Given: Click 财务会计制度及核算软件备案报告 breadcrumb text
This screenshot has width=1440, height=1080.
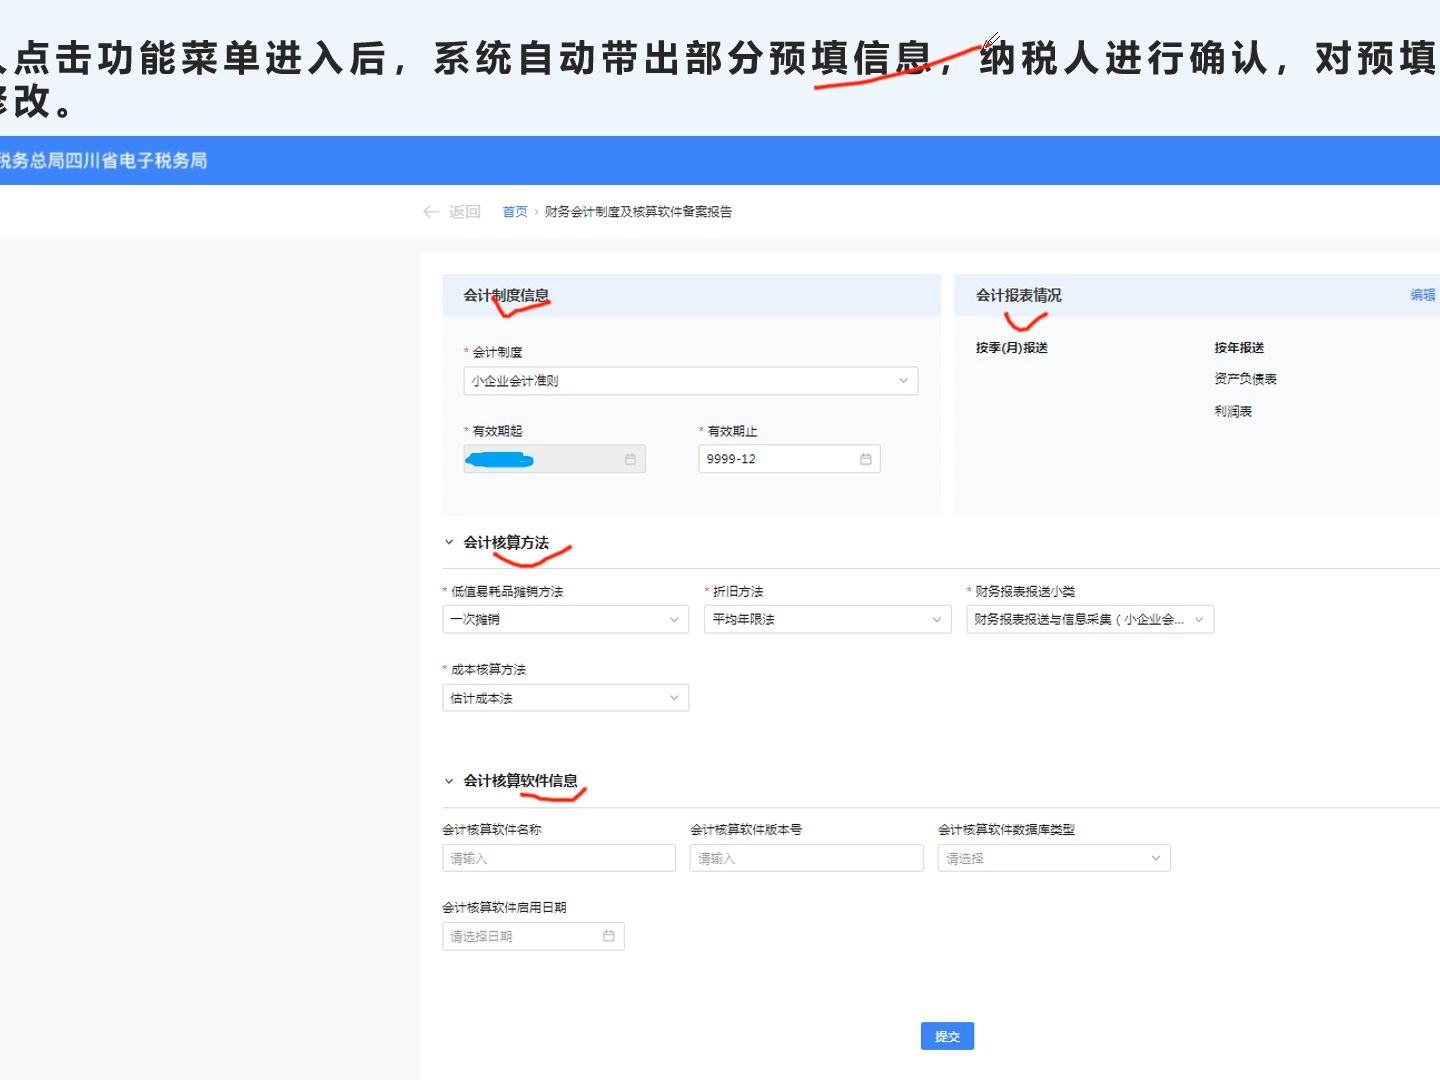Looking at the screenshot, I should [638, 212].
